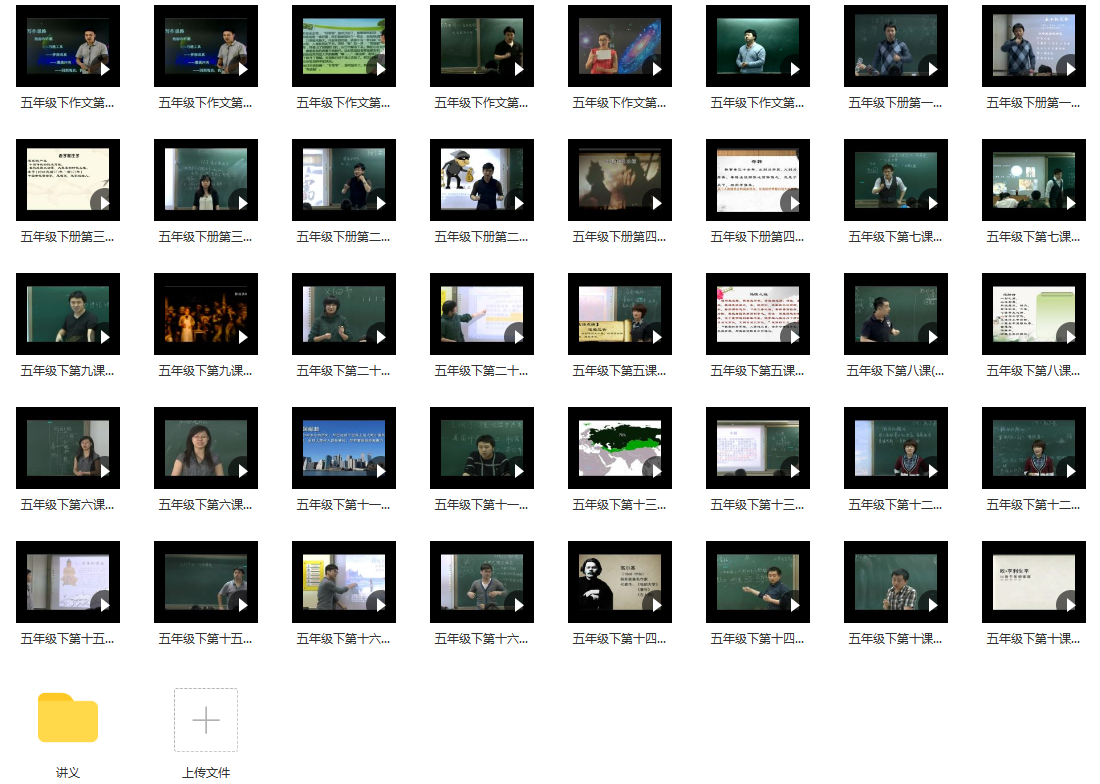1100x784 pixels.
Task: Click the 上传文件 label
Action: coord(206,772)
